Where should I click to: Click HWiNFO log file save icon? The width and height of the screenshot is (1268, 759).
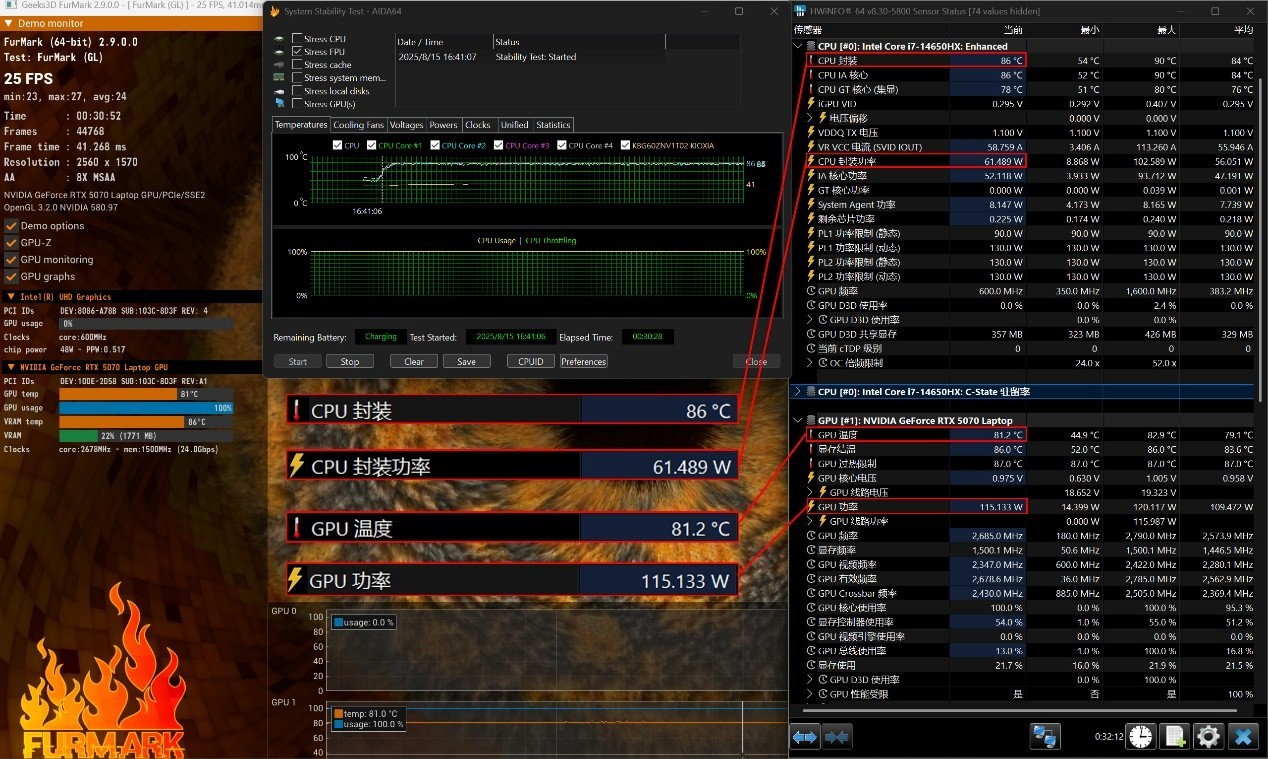[x=1175, y=737]
